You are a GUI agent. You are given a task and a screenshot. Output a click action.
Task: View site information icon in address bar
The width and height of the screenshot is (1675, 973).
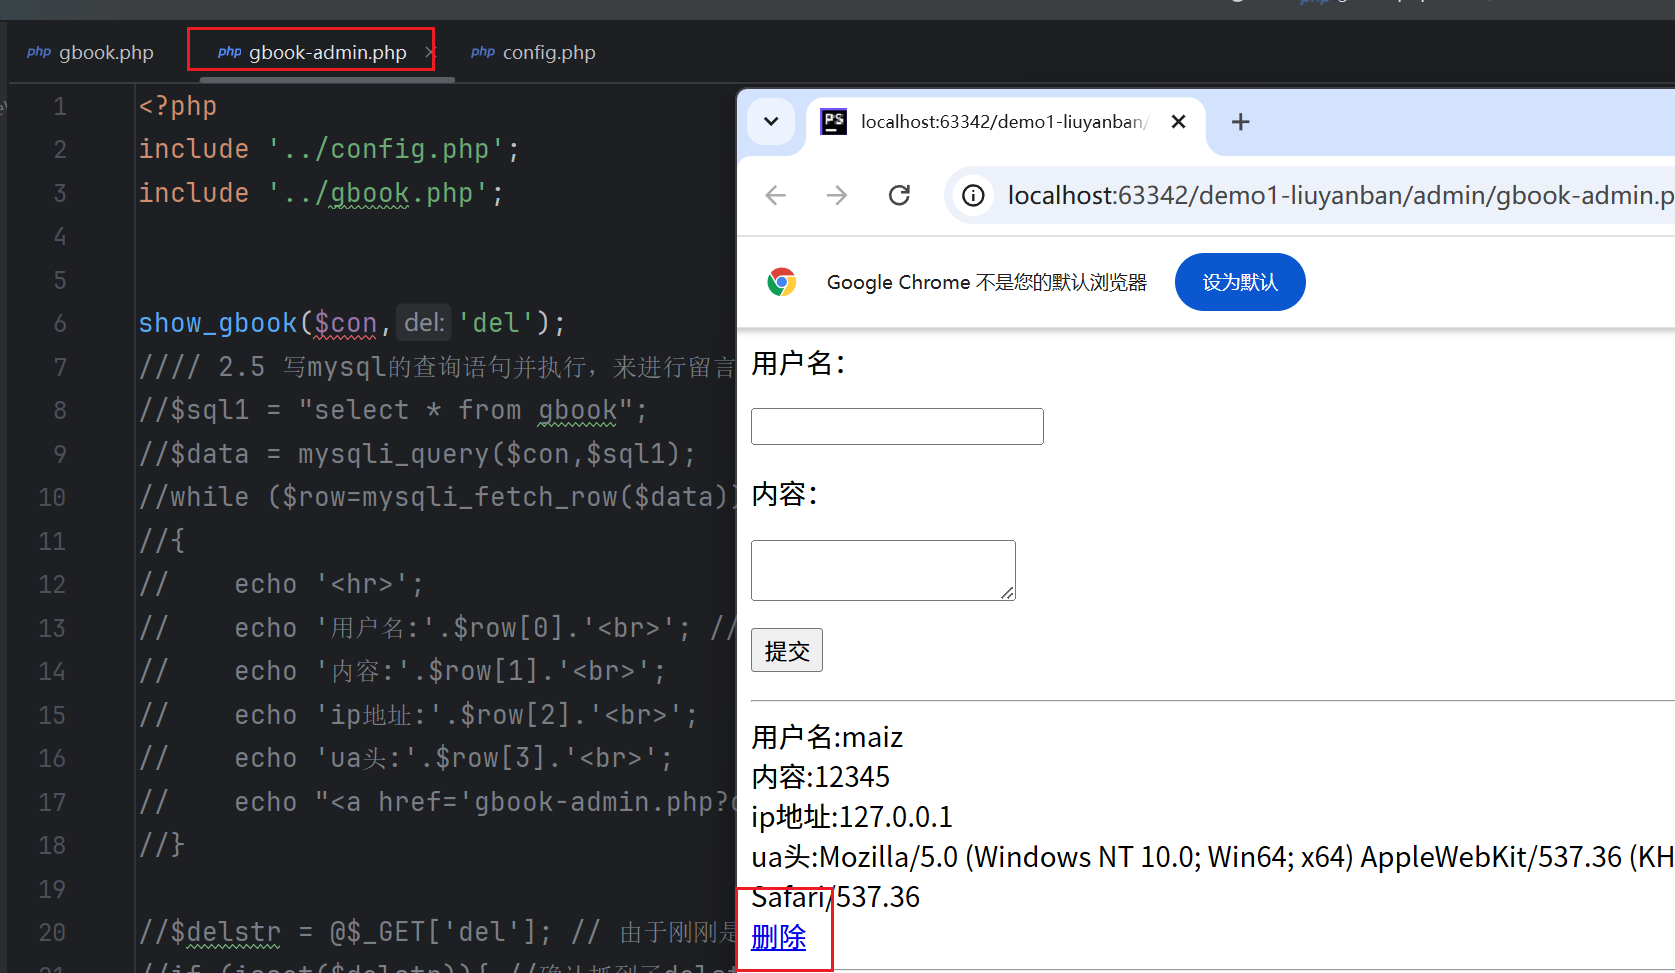973,195
